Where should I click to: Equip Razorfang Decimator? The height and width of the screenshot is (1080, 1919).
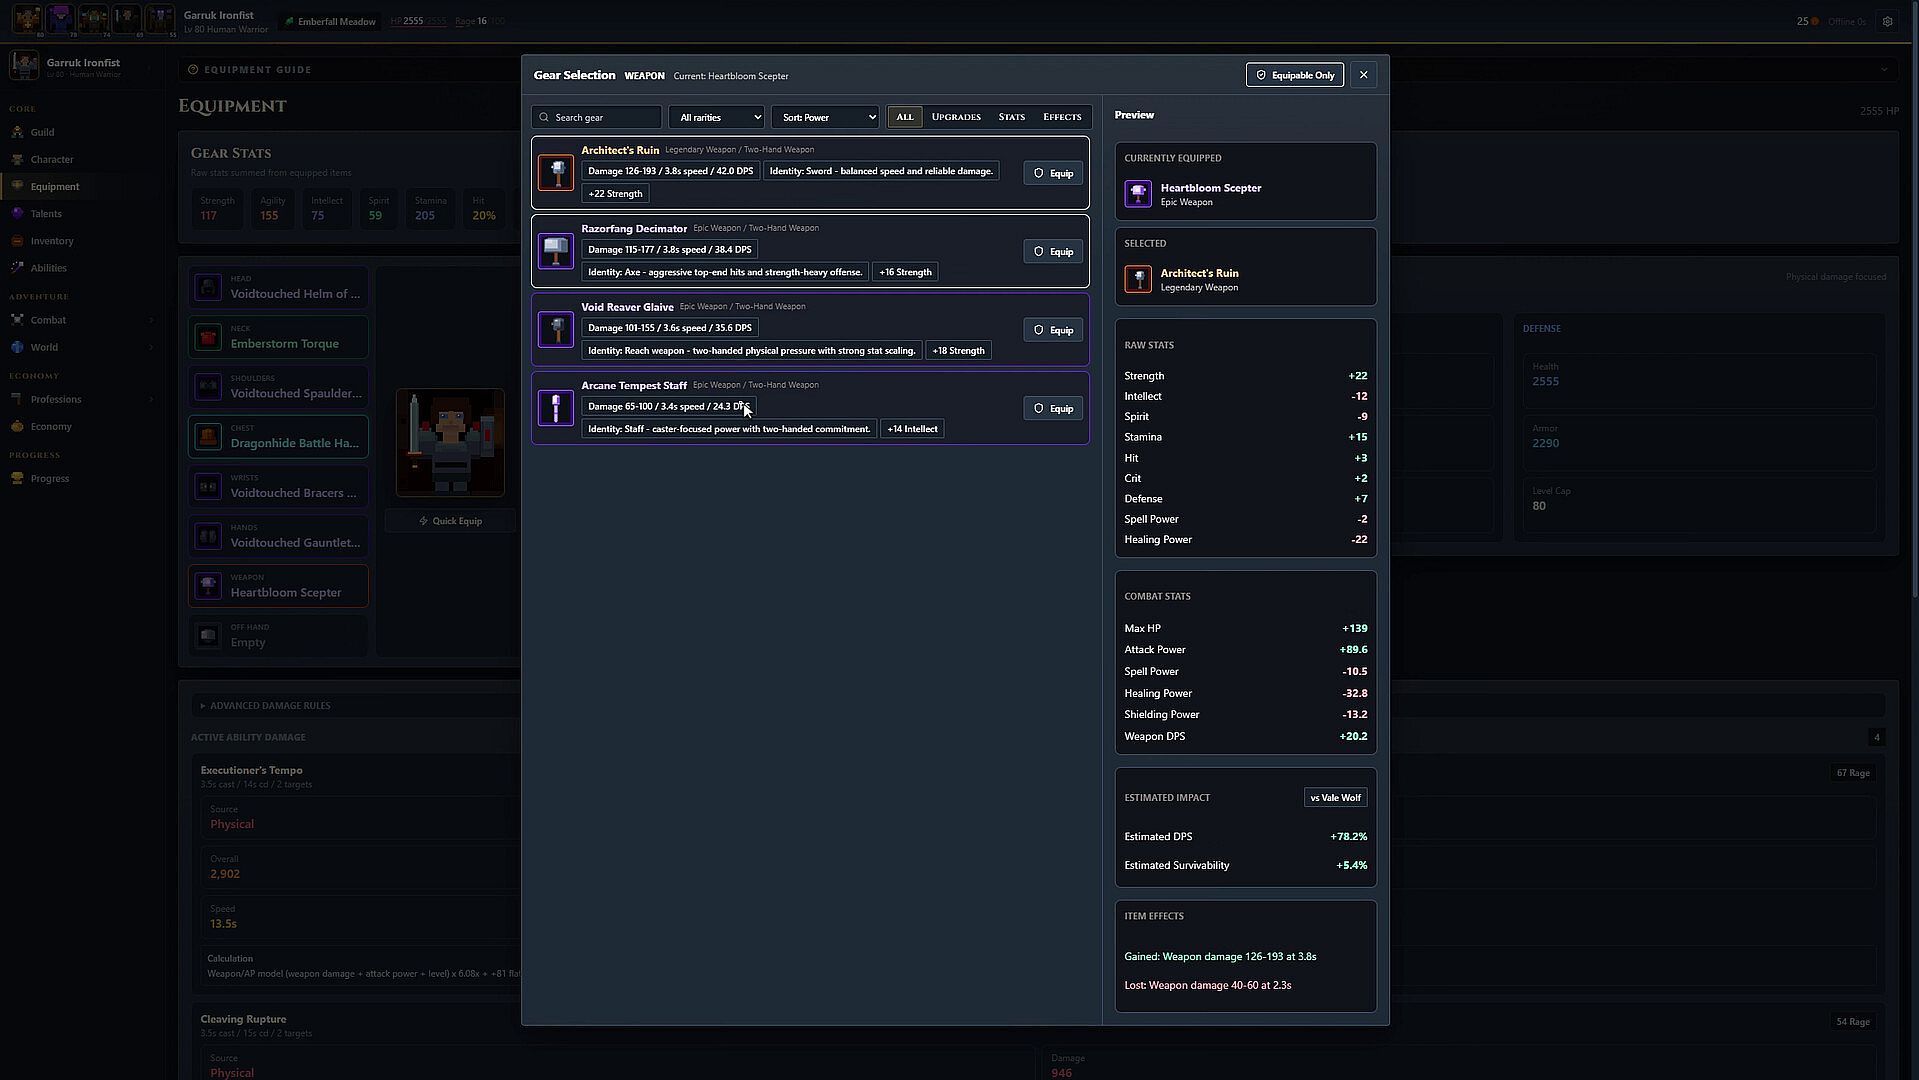[x=1053, y=251]
